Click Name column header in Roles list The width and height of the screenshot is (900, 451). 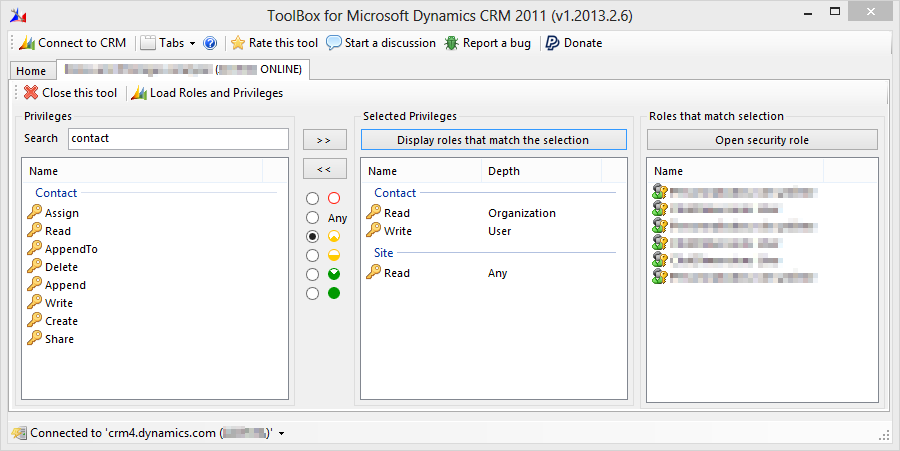click(736, 171)
